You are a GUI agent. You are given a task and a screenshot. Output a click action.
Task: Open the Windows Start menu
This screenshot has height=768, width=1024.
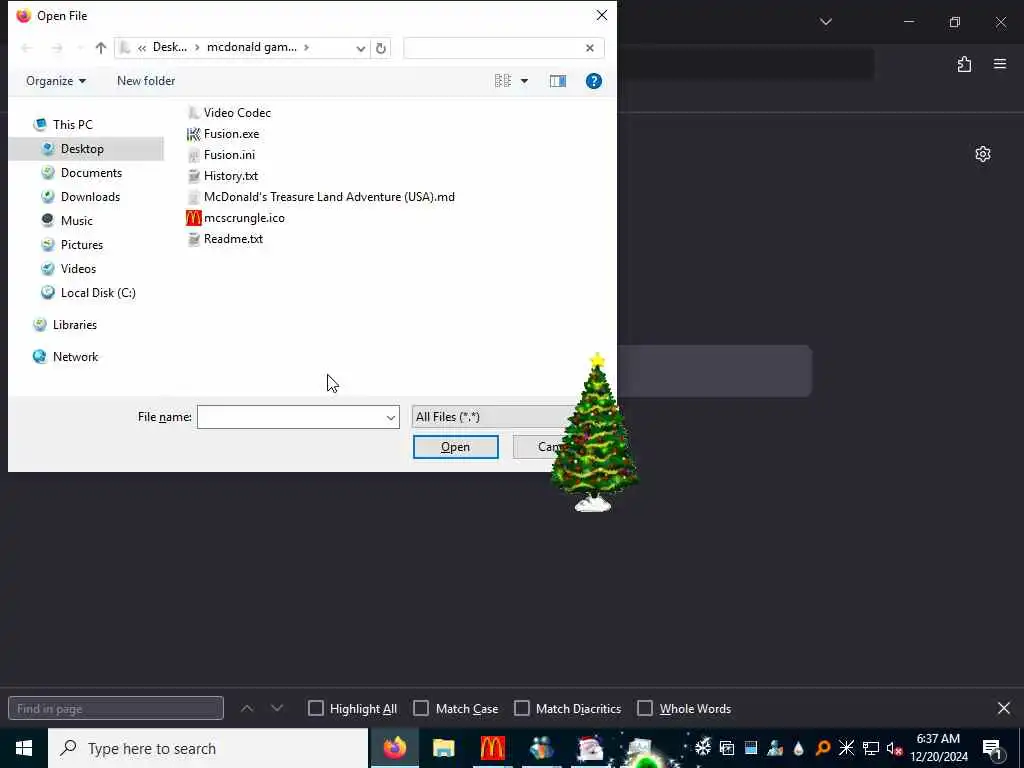click(x=24, y=748)
